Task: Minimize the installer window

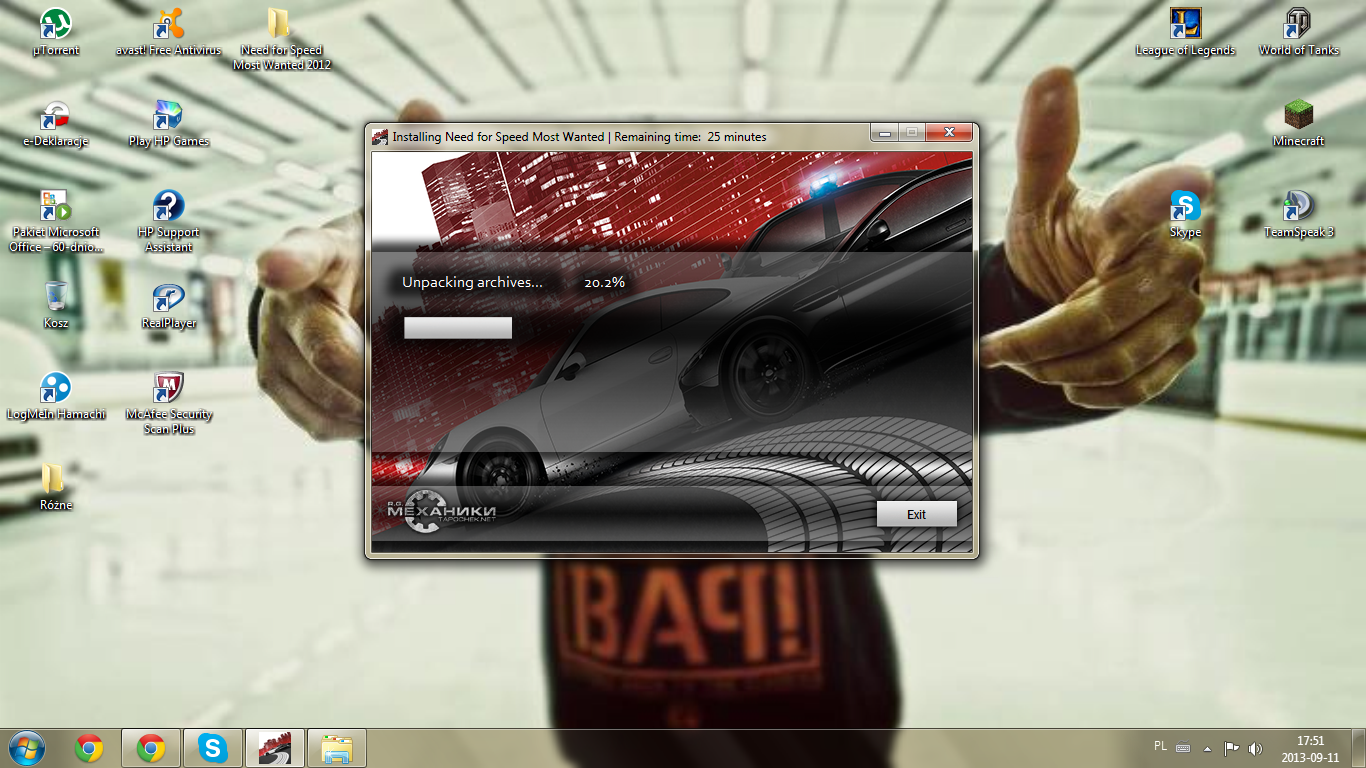Action: pos(883,132)
